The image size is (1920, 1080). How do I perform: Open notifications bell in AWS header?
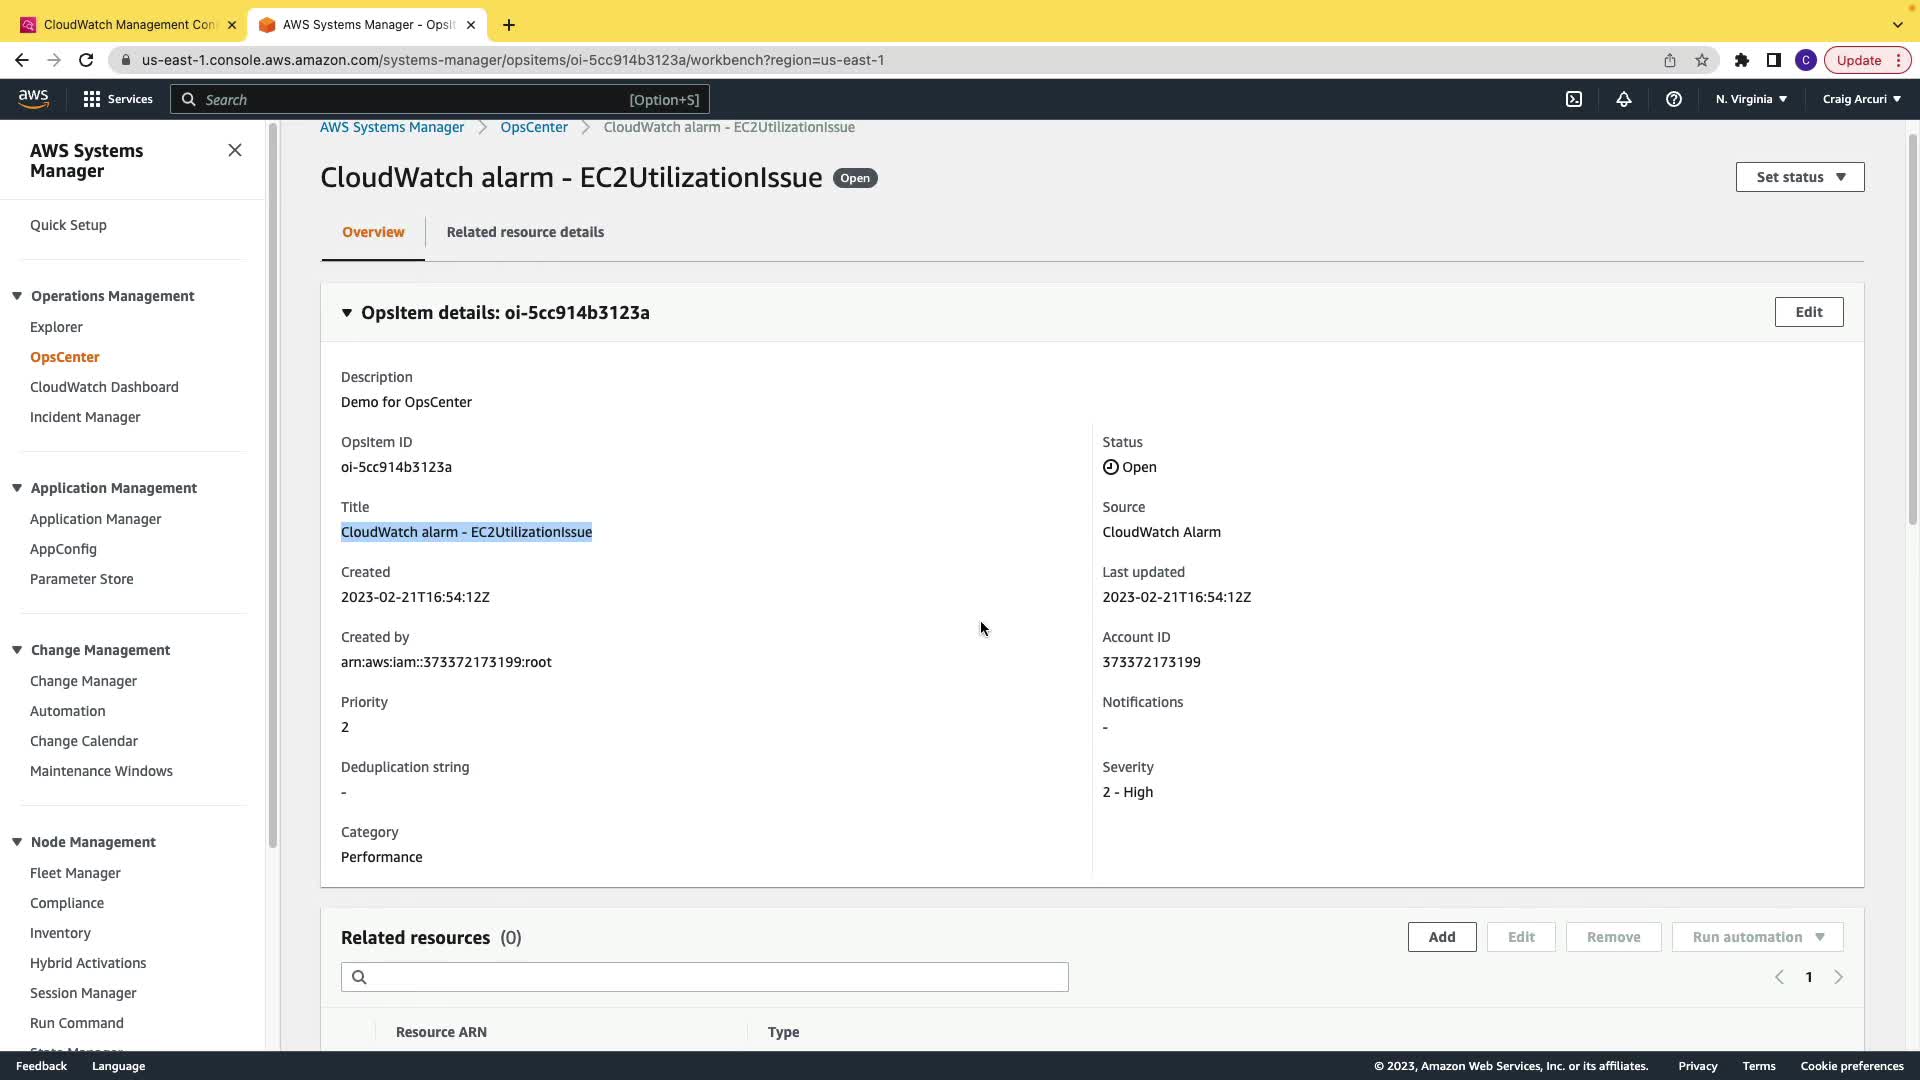(1624, 99)
